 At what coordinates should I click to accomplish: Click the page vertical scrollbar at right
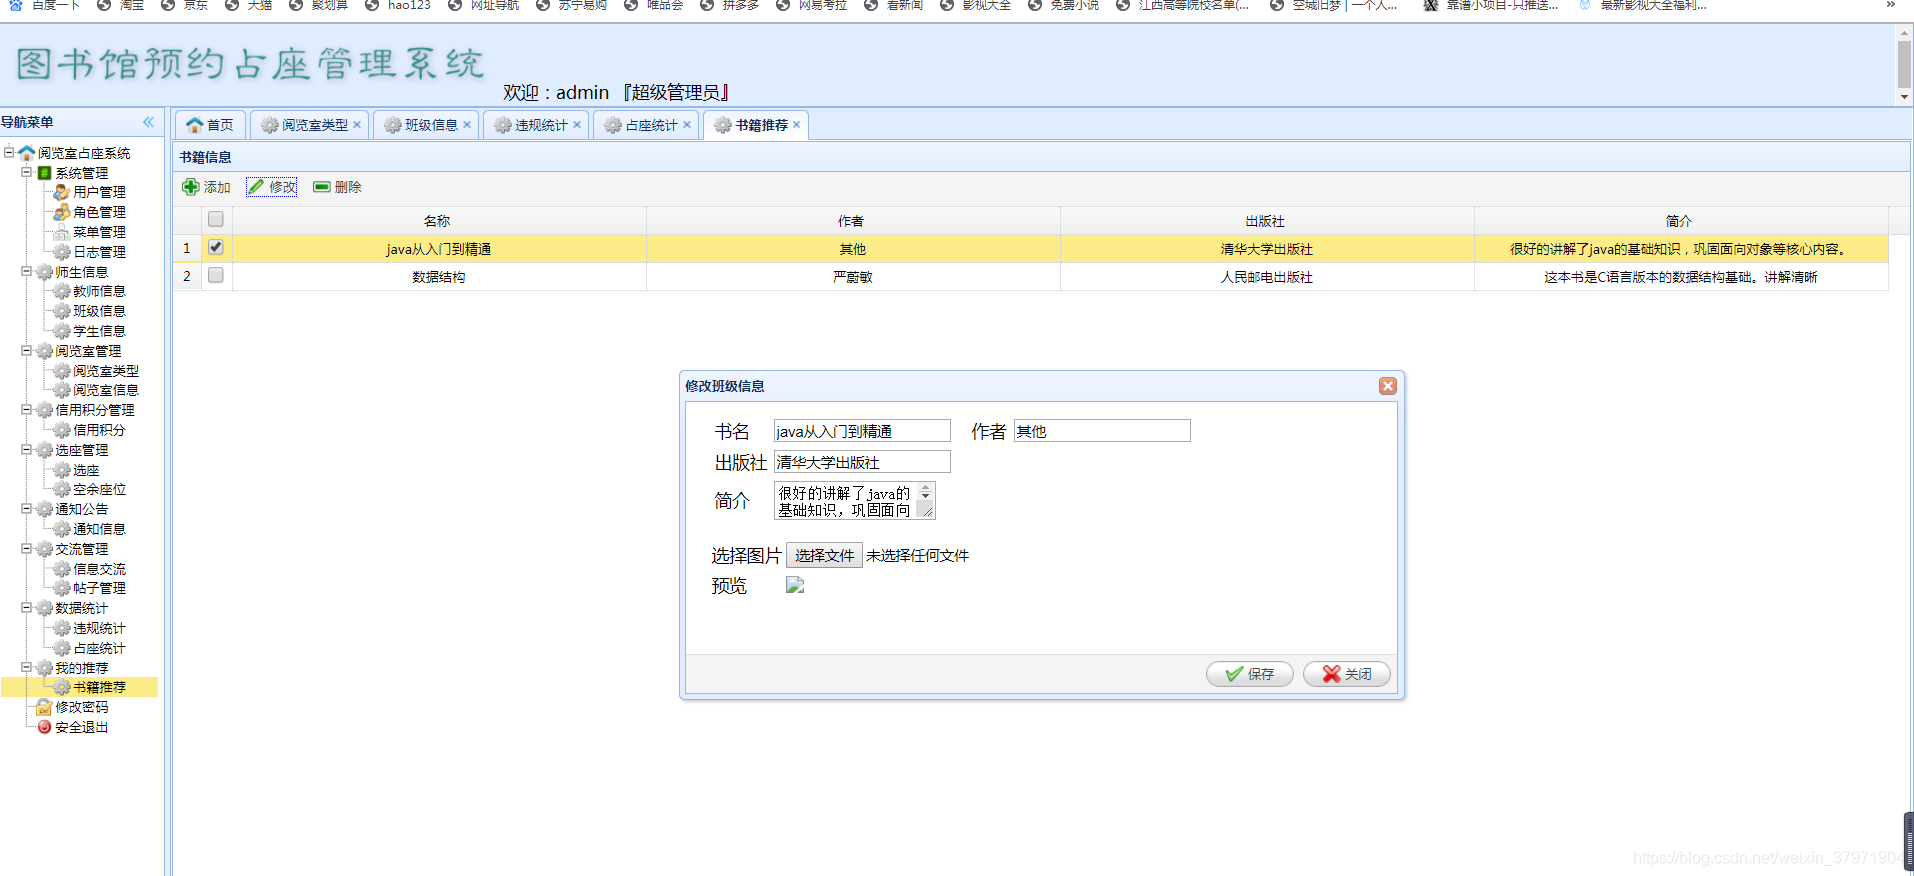tap(1904, 65)
